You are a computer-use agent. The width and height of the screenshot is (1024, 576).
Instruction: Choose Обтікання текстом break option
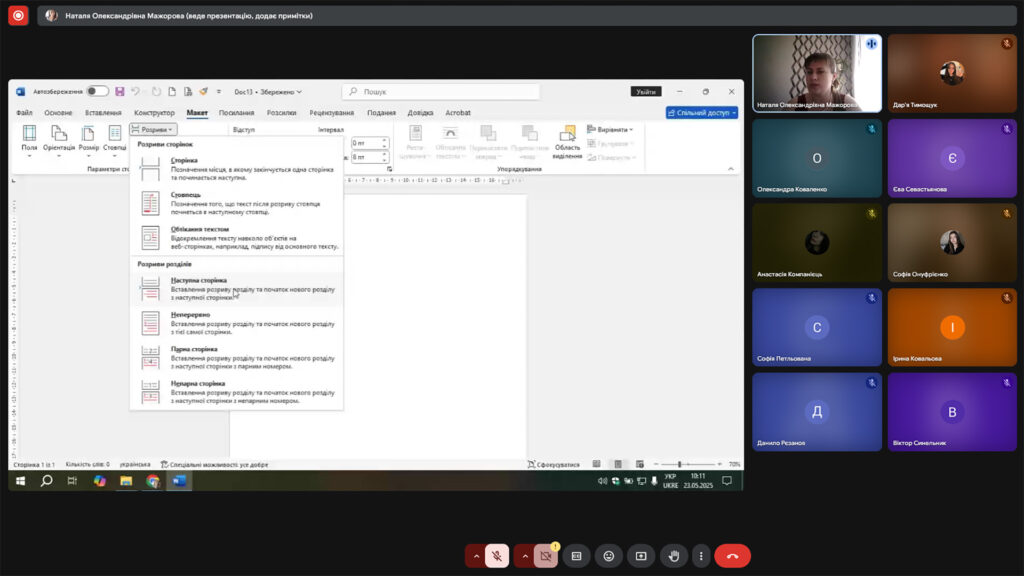pos(236,238)
